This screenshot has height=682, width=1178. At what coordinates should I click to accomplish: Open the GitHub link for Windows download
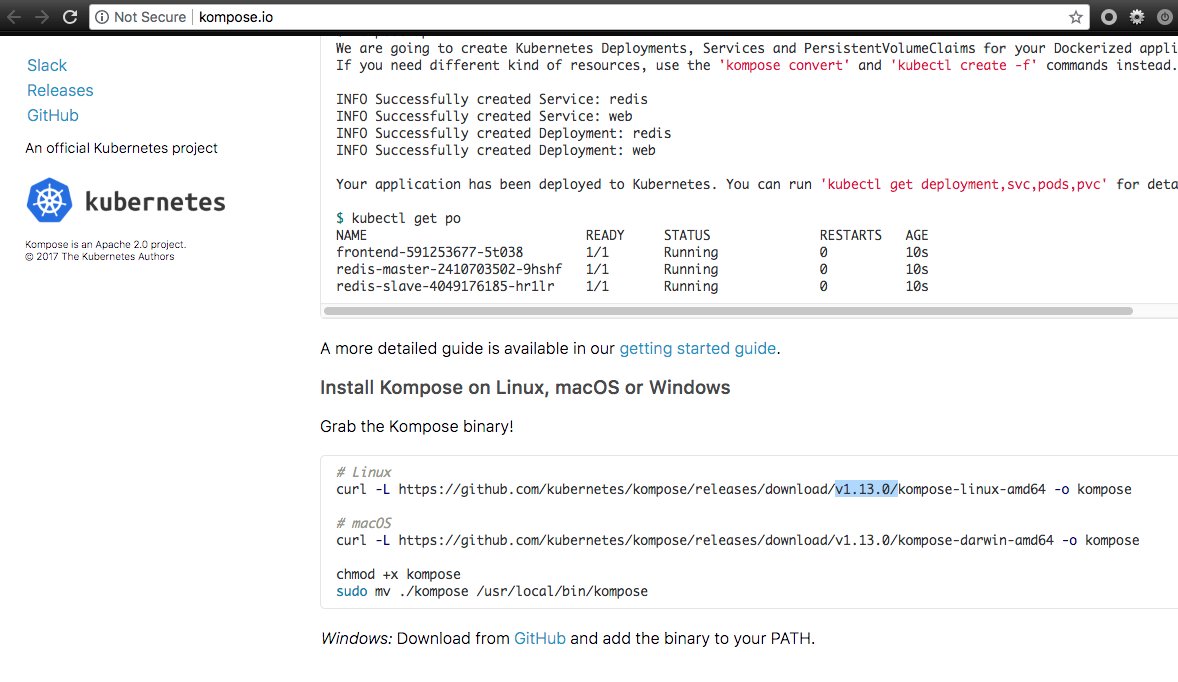point(539,638)
